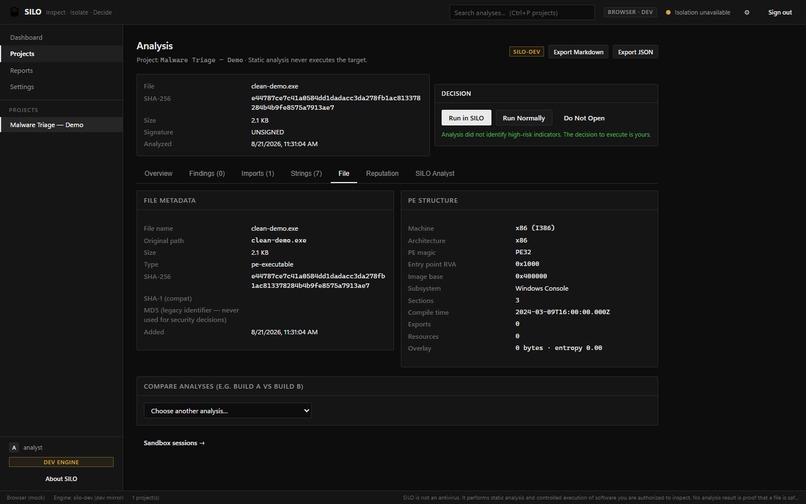Click the analyst username label
806x504 pixels.
(33, 447)
